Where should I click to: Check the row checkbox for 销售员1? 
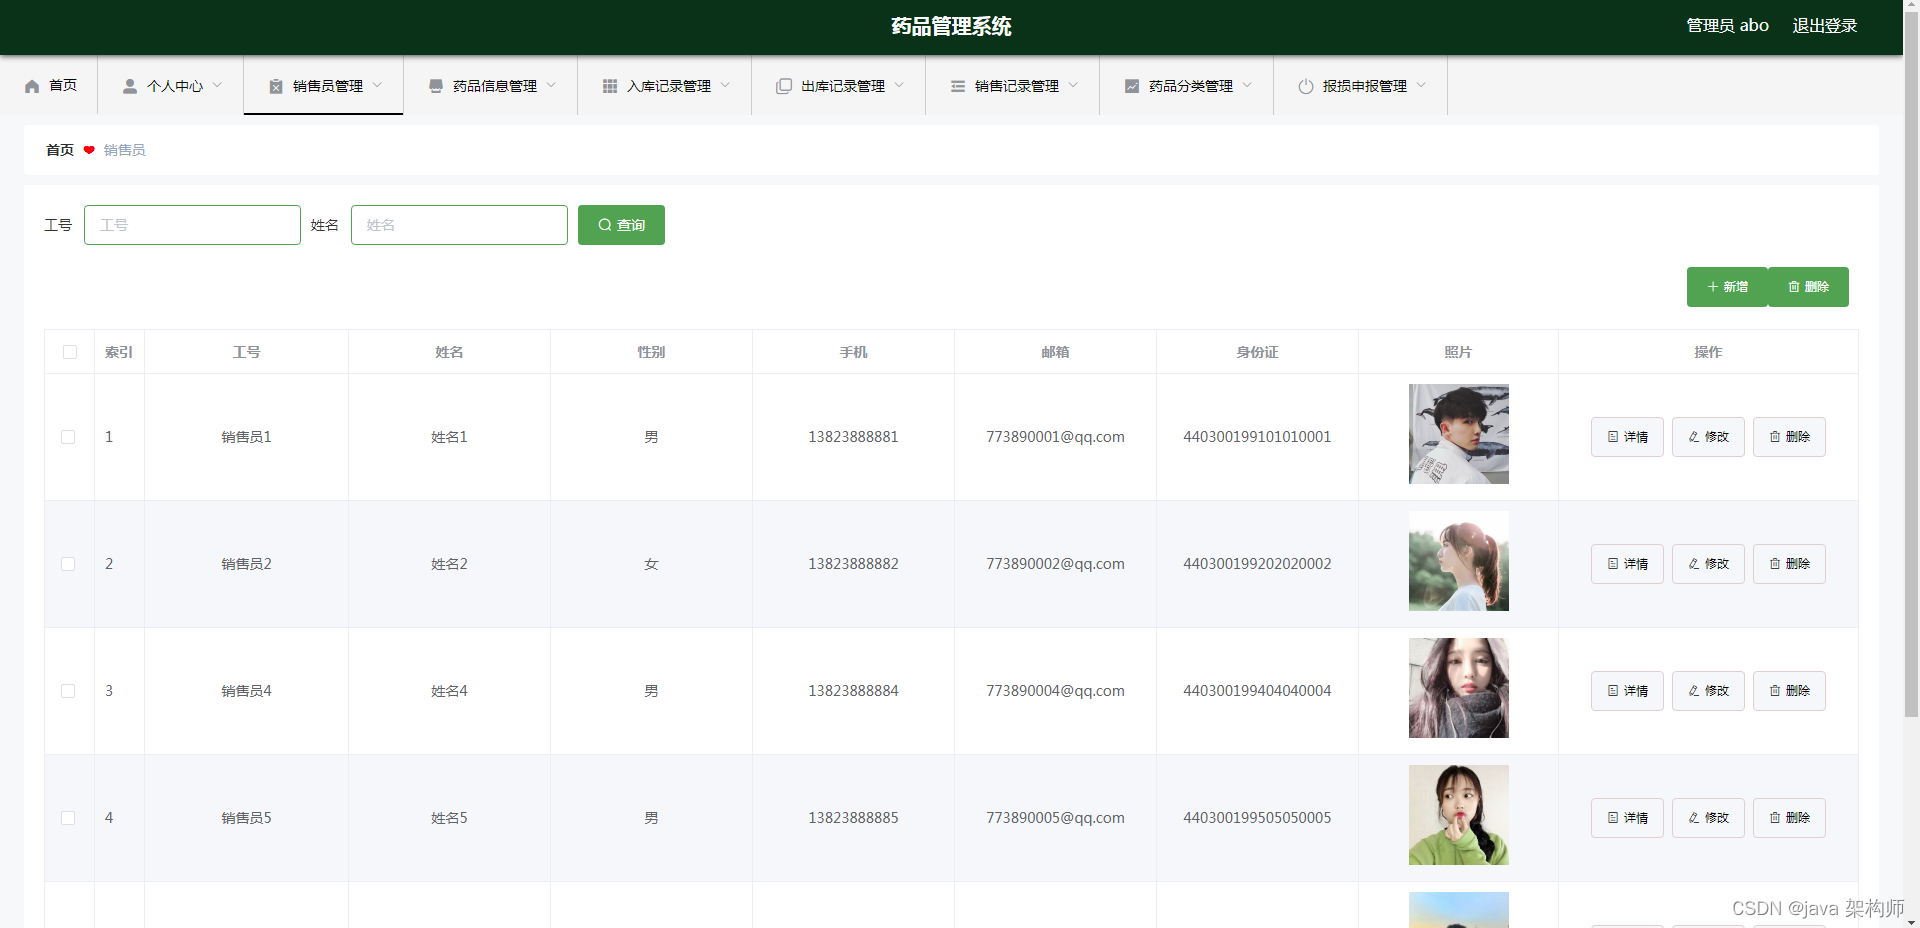tap(68, 437)
